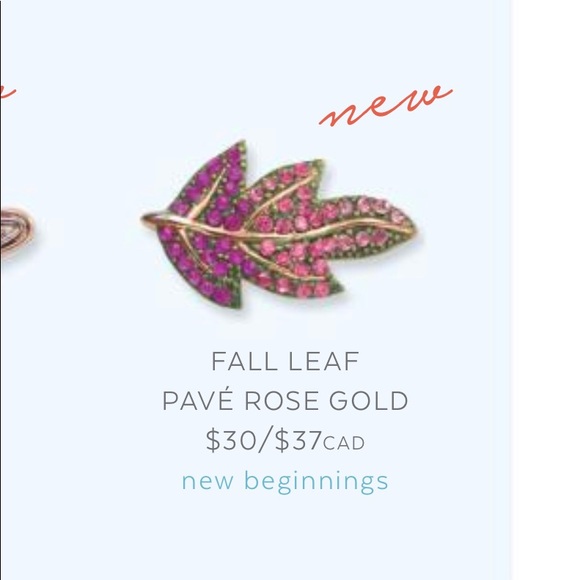580x580 pixels.
Task: Click the word "GOLD" in product name
Action: (368, 401)
